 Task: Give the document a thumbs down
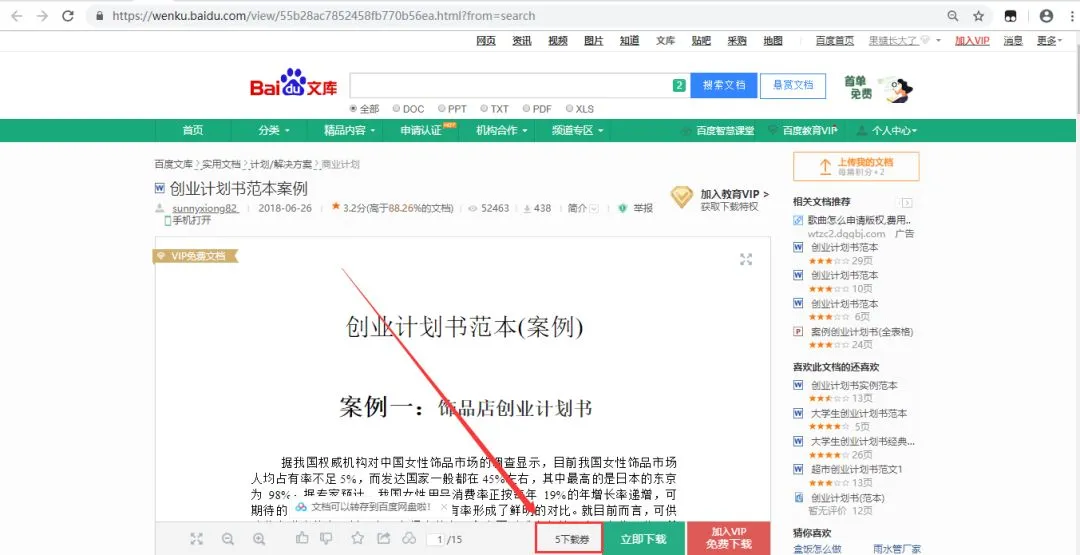326,538
